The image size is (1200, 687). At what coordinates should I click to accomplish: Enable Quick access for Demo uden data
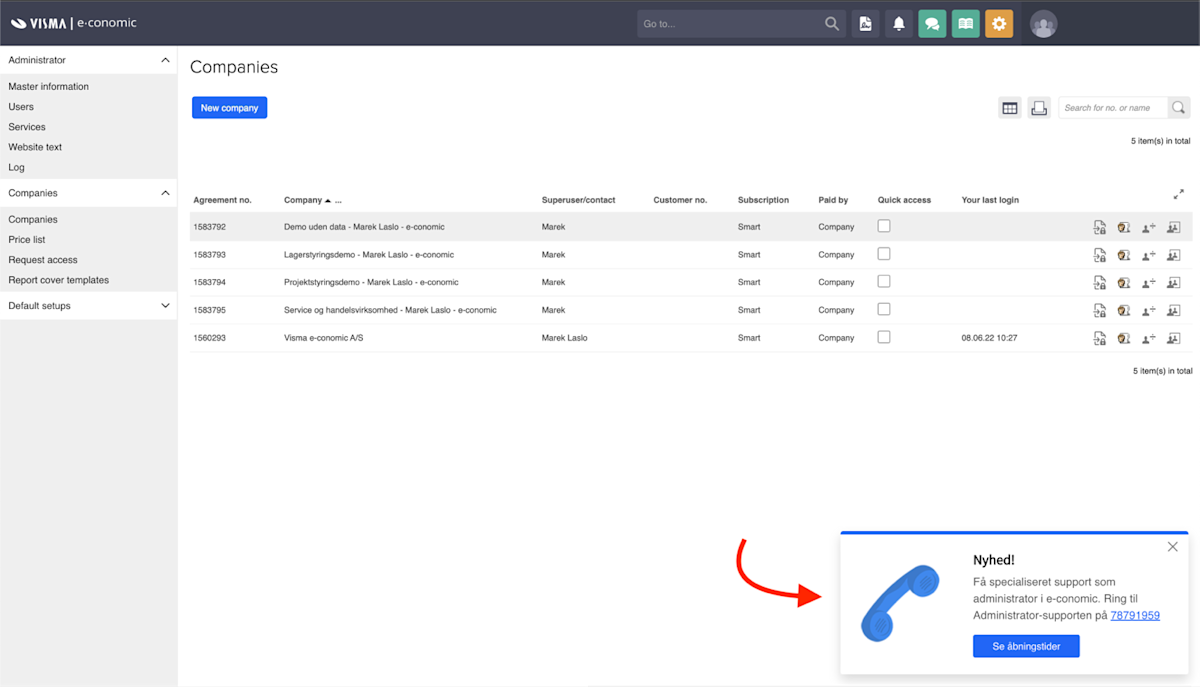(884, 226)
